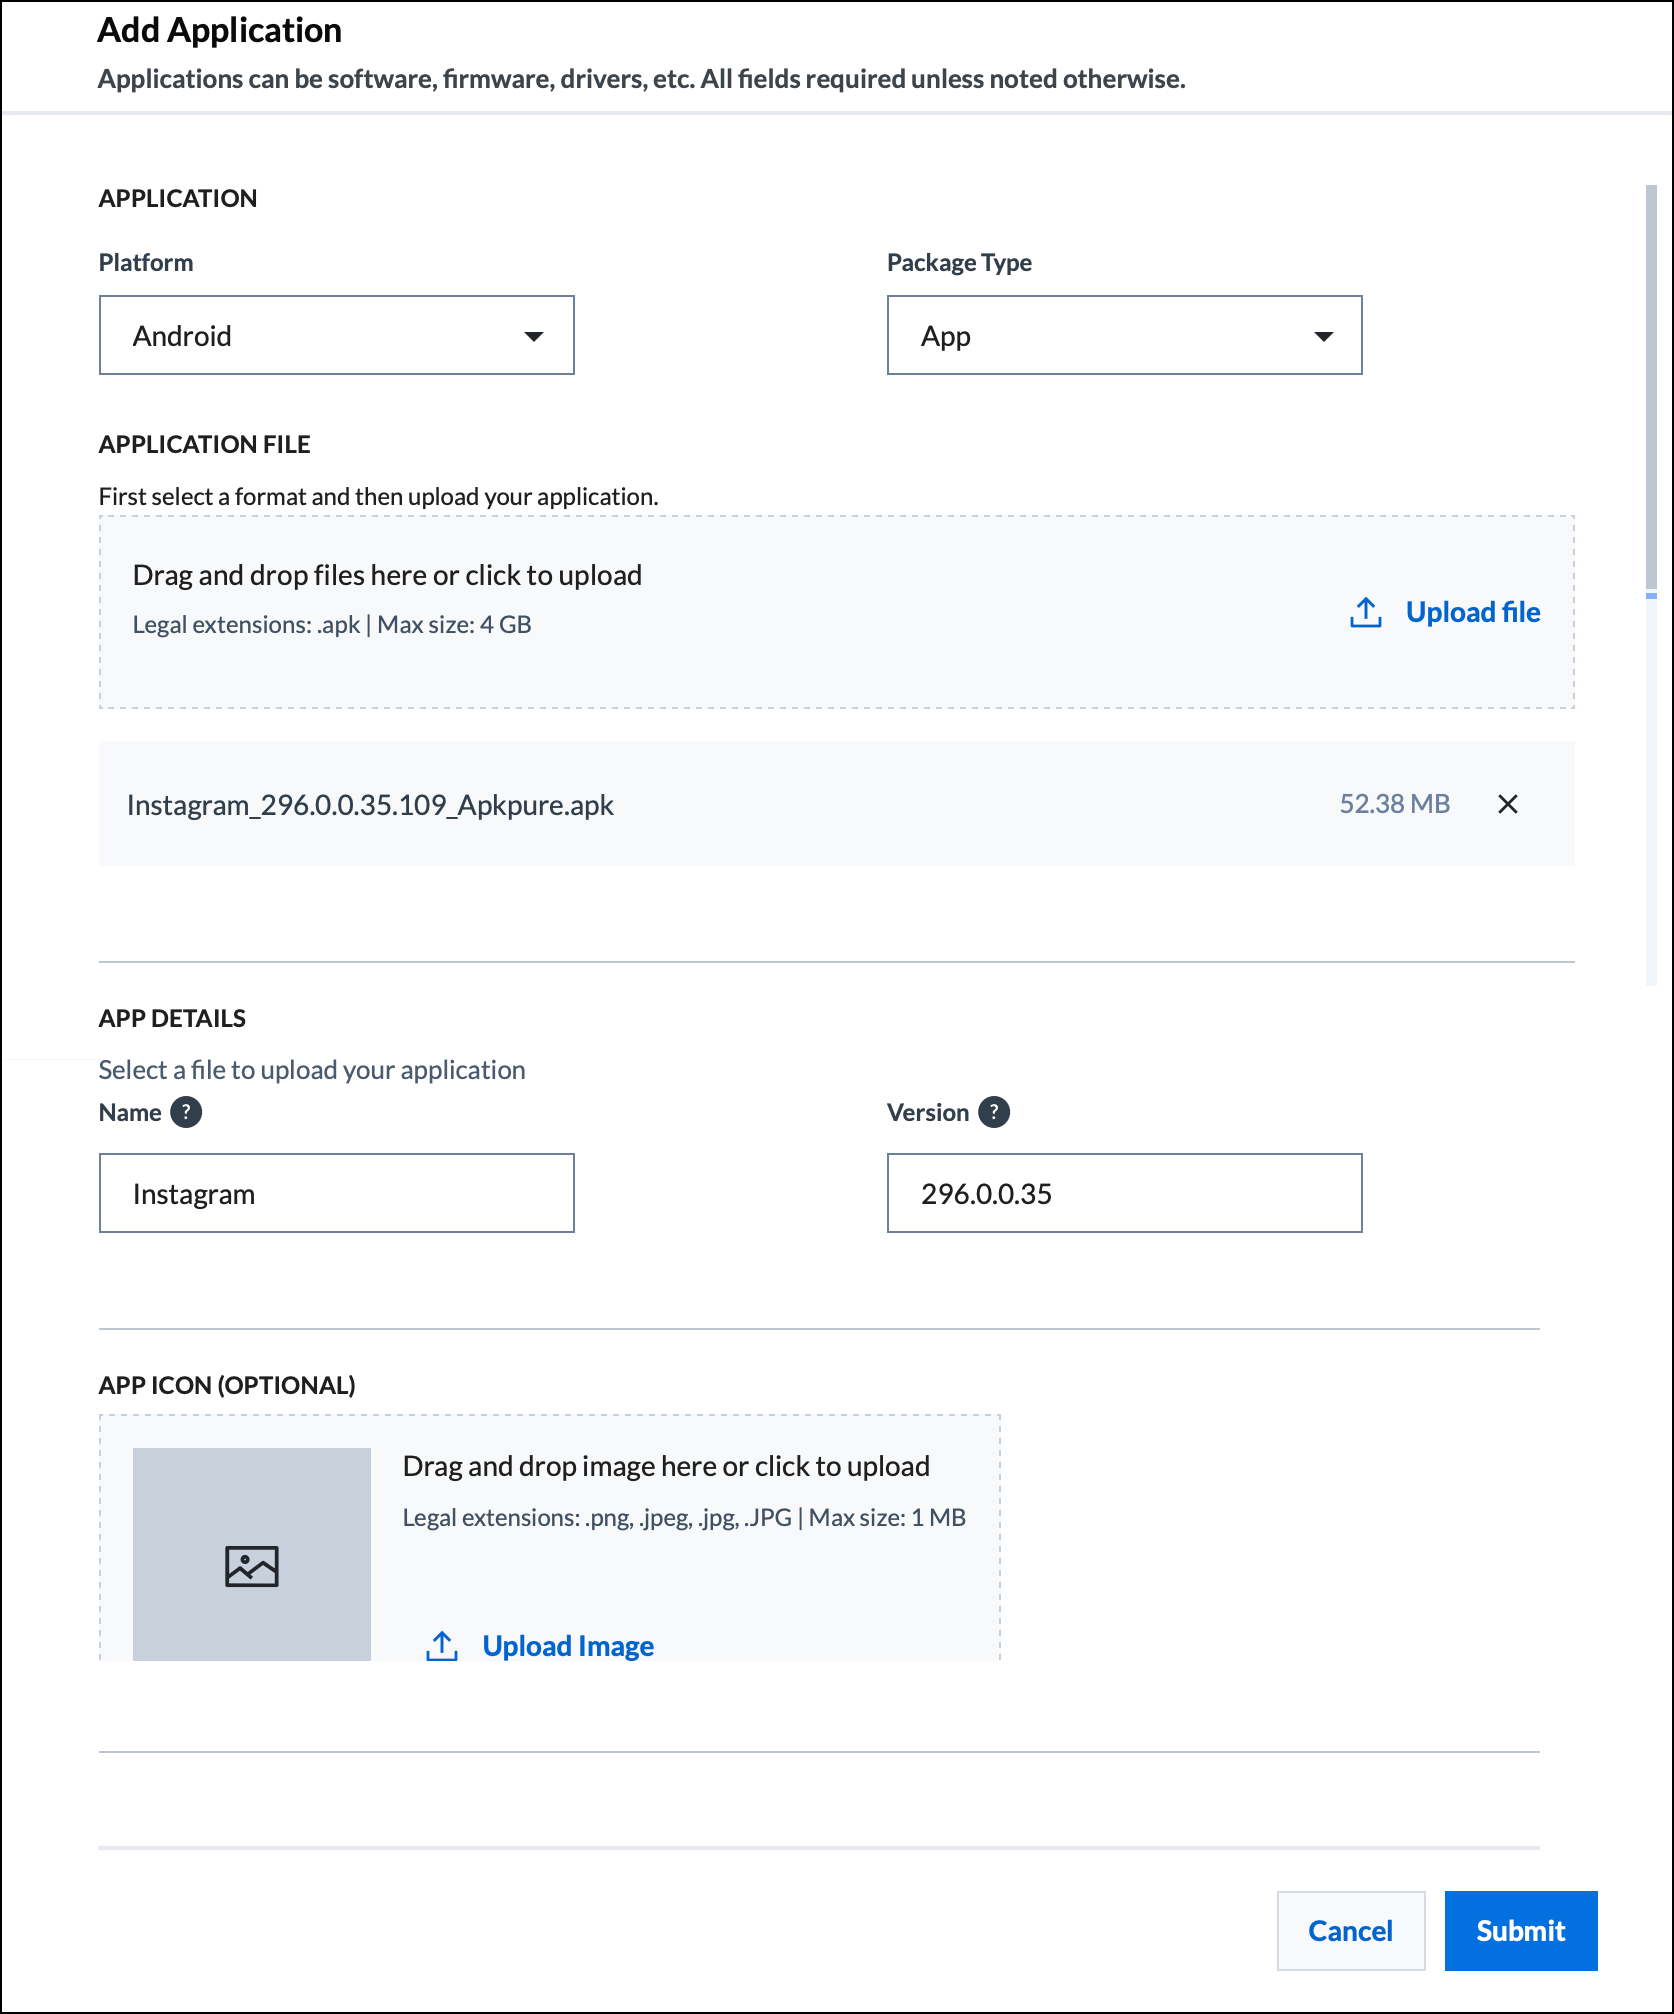Click the Name field help icon

pos(186,1112)
